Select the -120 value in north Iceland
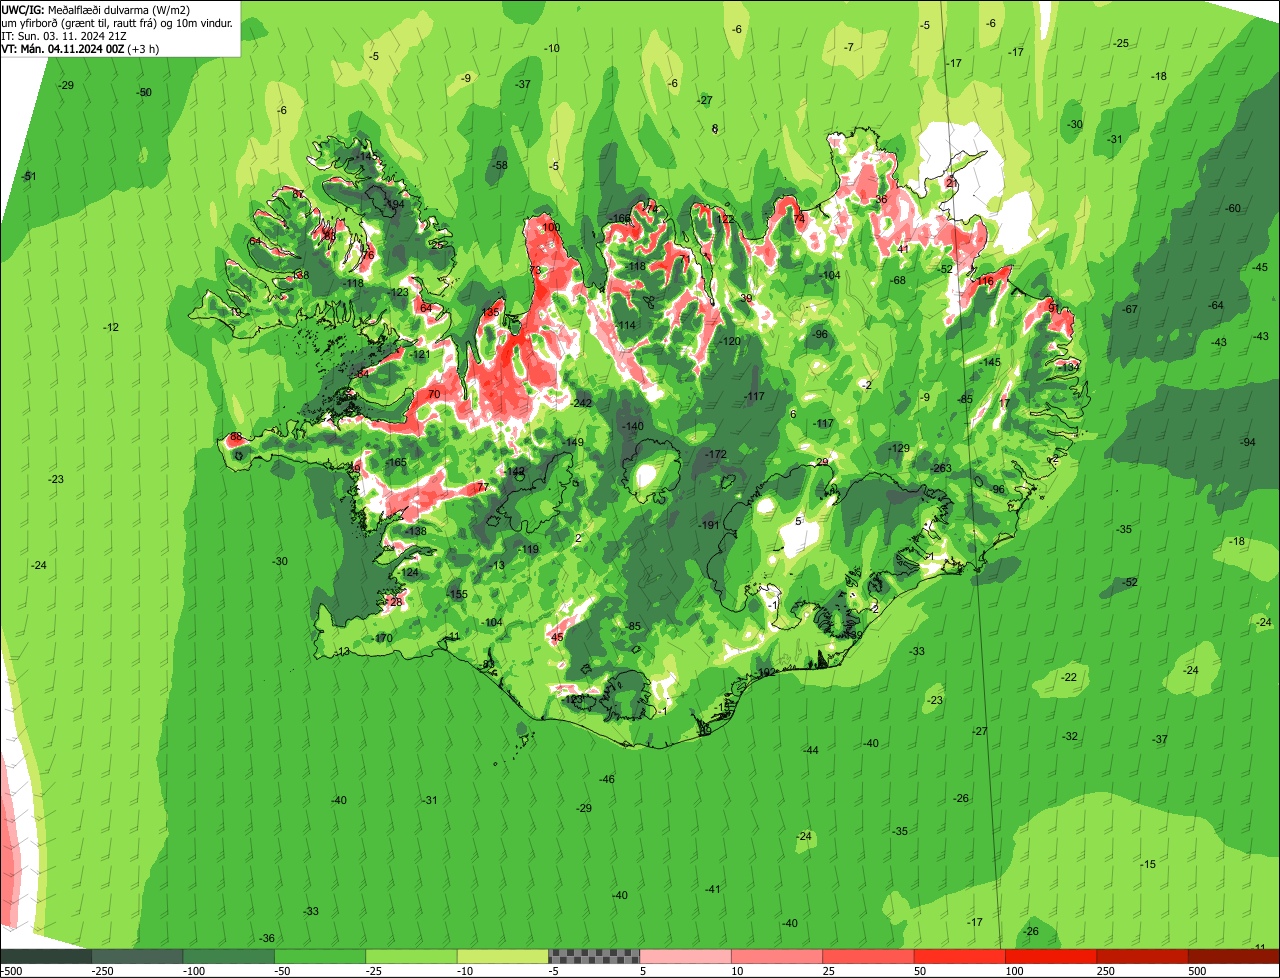1280x978 pixels. point(731,341)
